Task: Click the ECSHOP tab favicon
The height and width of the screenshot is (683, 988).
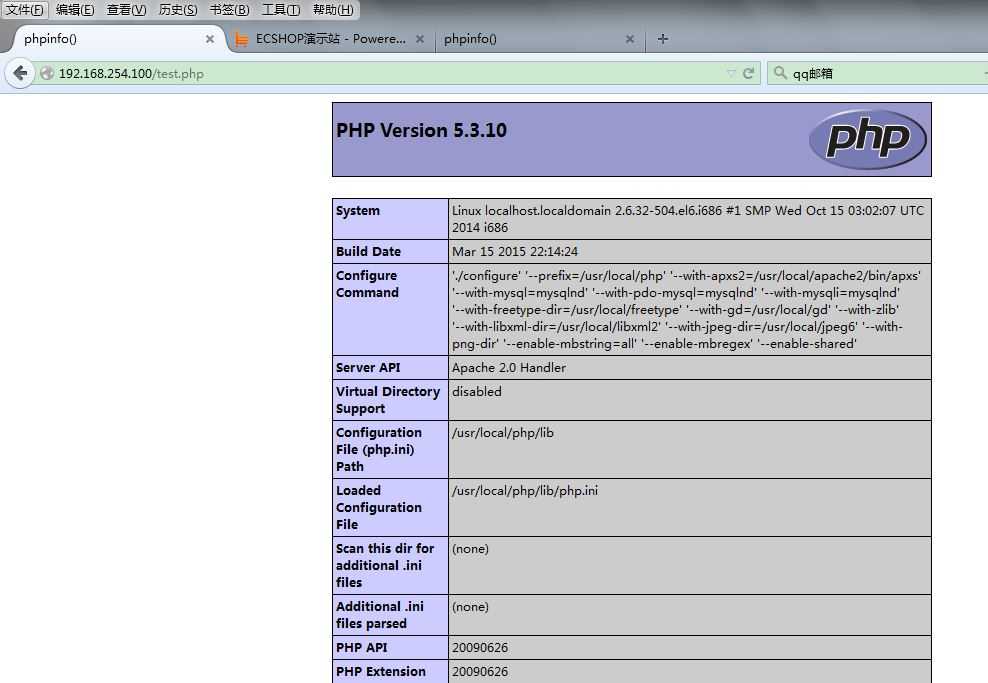Action: (241, 40)
